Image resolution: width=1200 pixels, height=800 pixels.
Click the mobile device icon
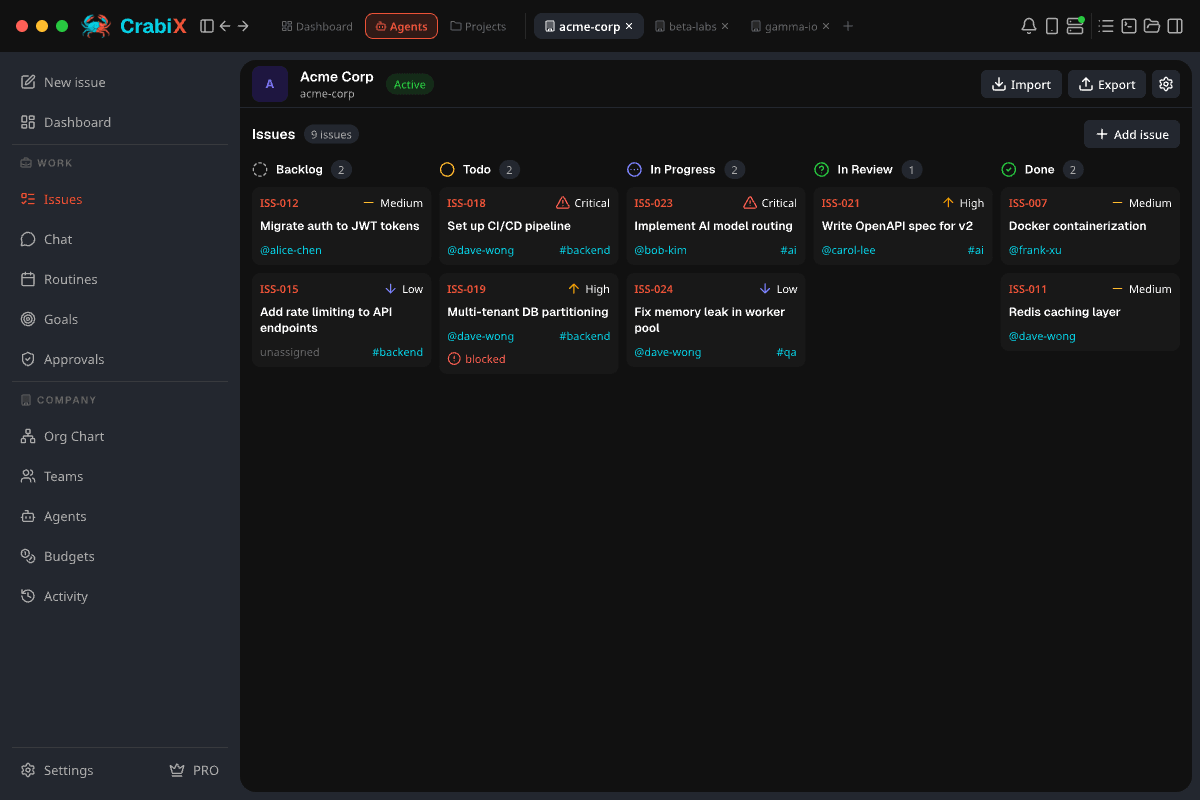coord(1052,26)
